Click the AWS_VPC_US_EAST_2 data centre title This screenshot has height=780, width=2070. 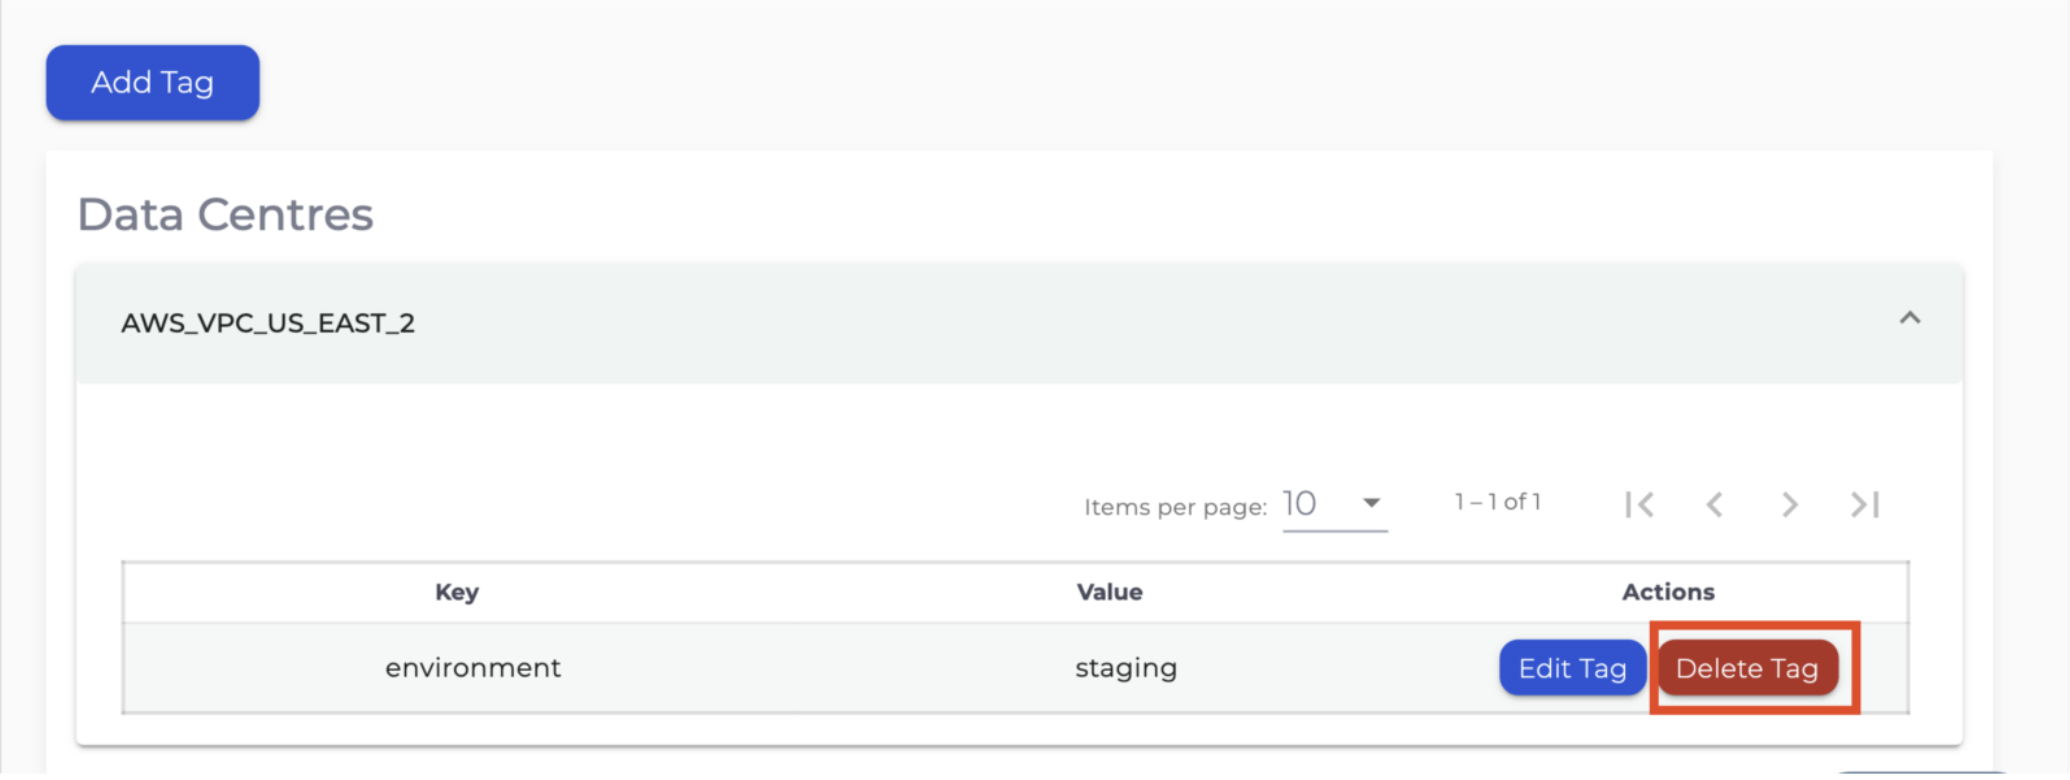268,323
